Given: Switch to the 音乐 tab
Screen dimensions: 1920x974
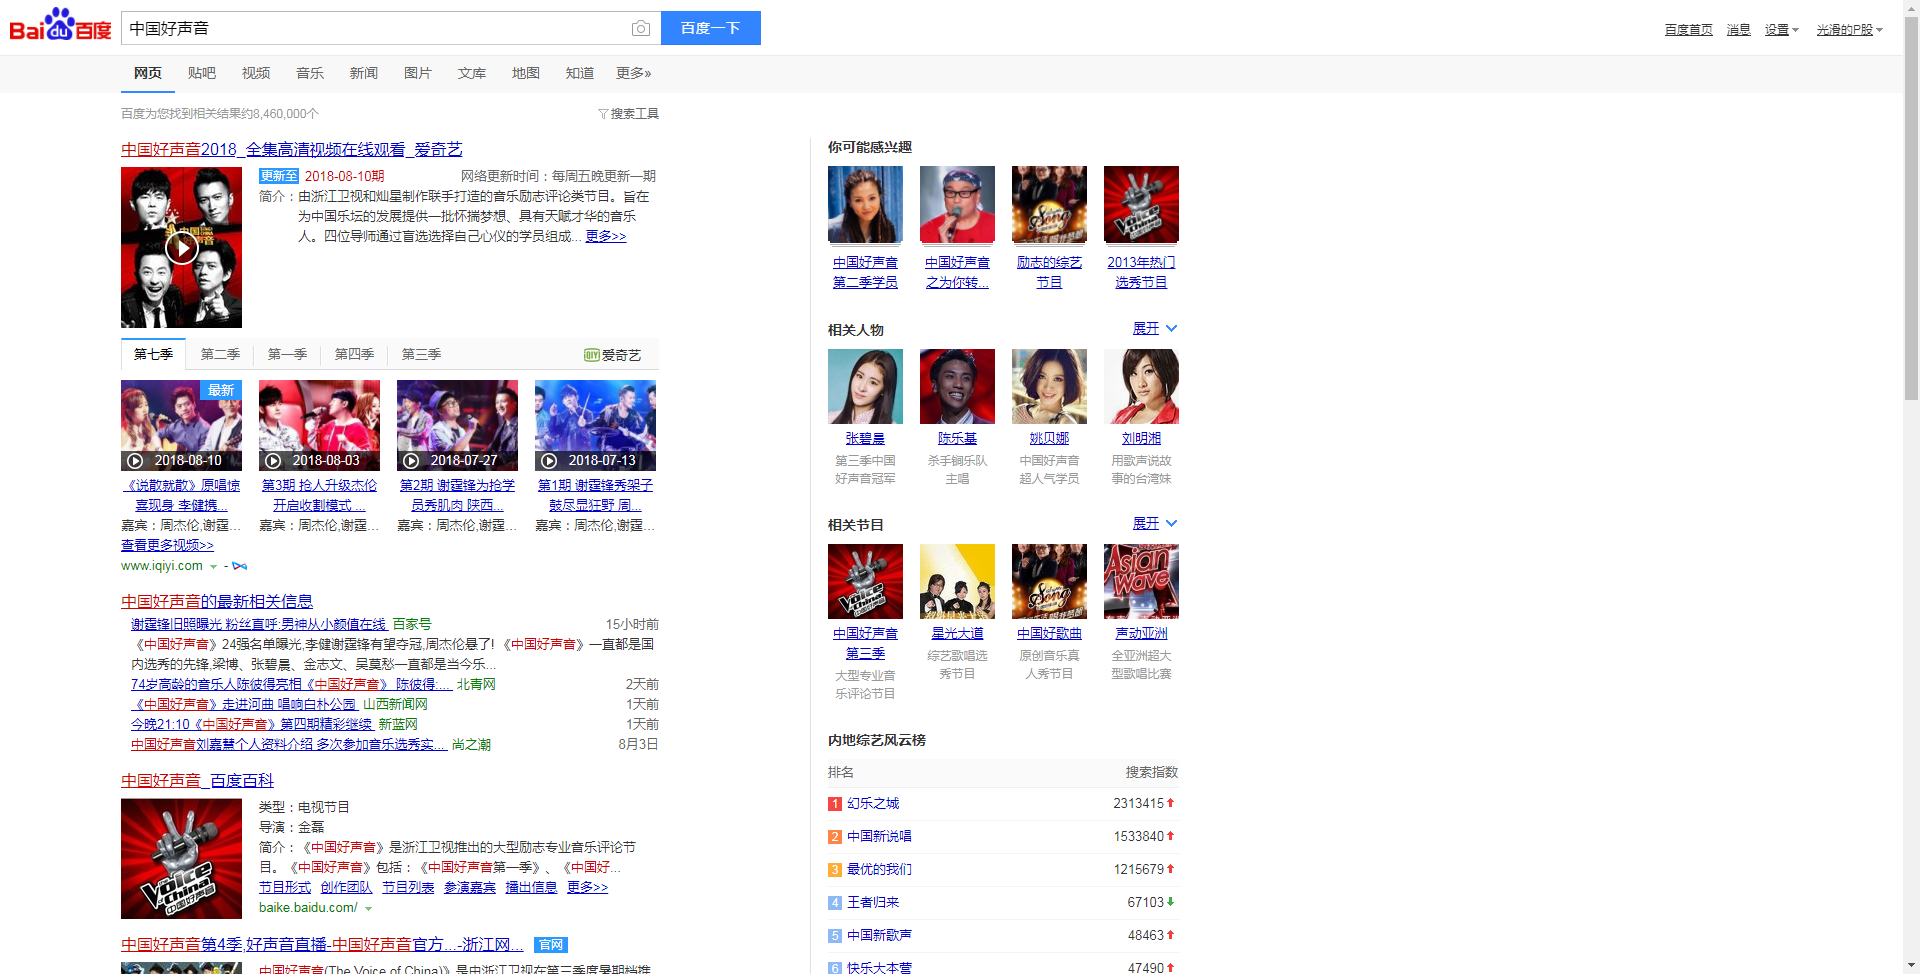Looking at the screenshot, I should [x=309, y=73].
